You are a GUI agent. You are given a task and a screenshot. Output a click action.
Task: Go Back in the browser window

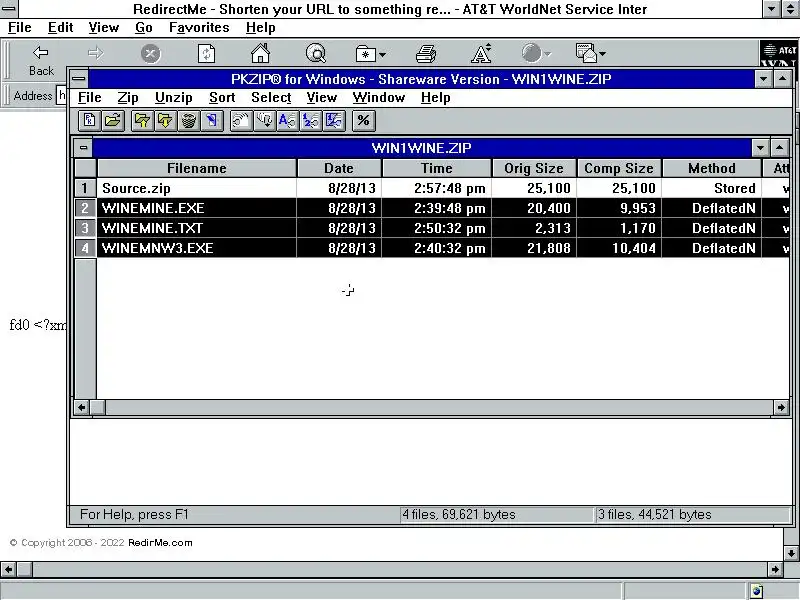coord(41,60)
